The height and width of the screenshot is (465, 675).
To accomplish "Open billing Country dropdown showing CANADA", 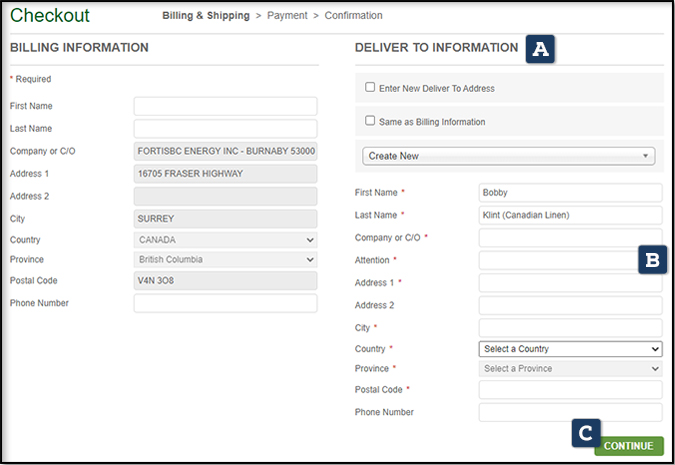I will (225, 241).
